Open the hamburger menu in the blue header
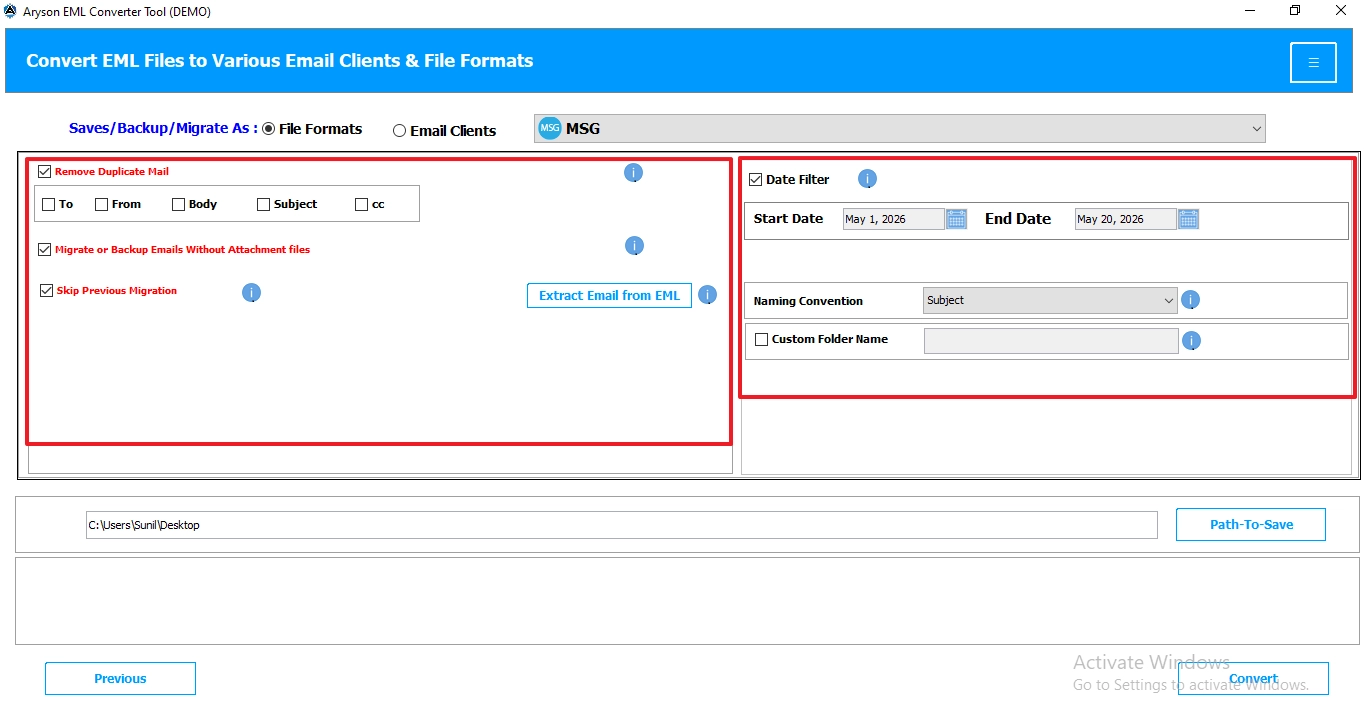 1313,62
